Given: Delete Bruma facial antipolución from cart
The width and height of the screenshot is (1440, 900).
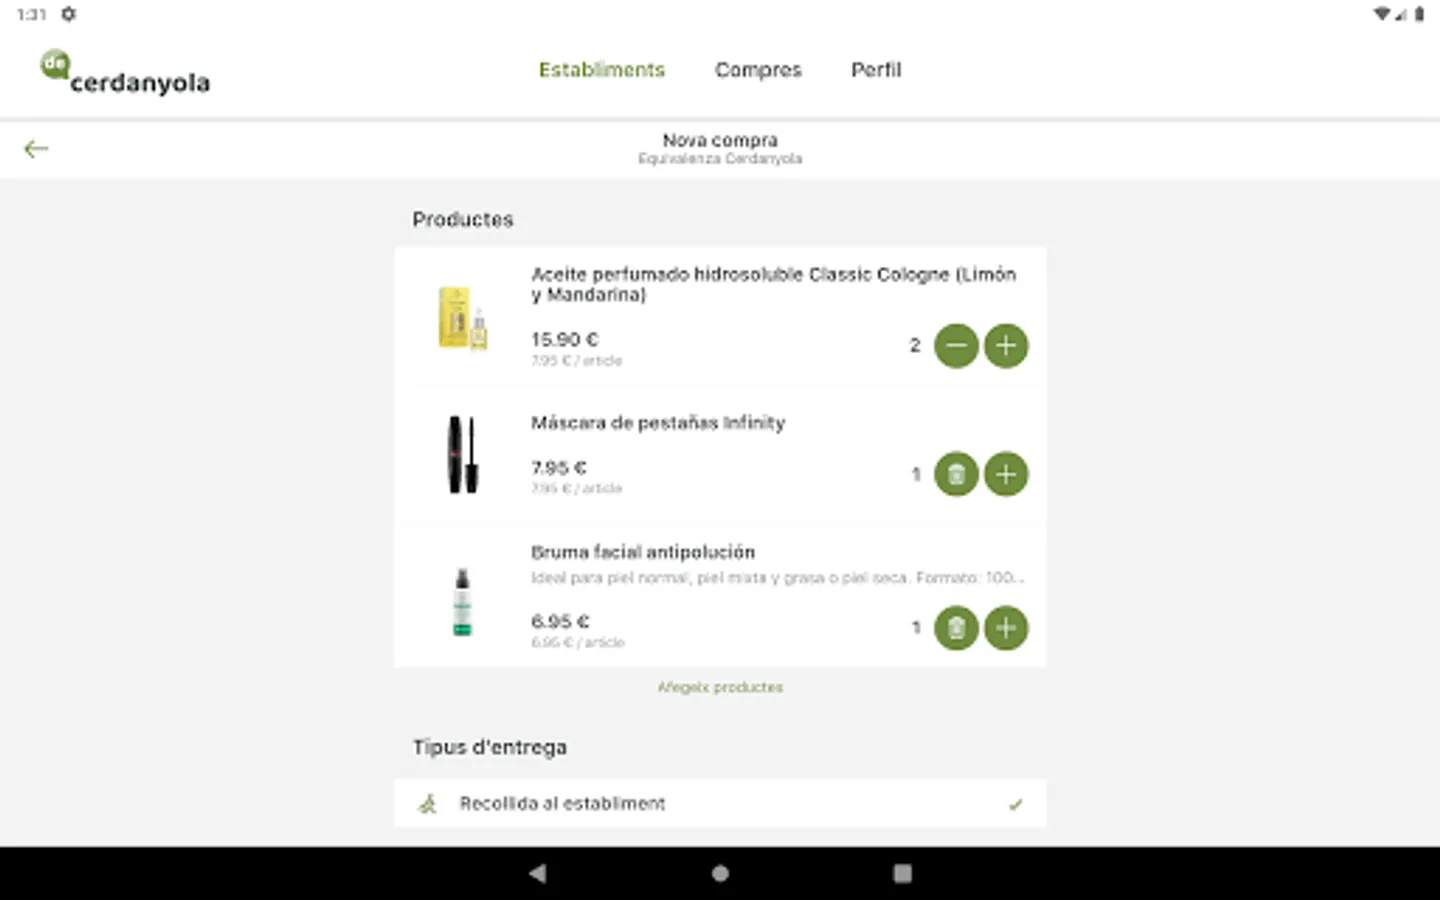Looking at the screenshot, I should (x=956, y=628).
